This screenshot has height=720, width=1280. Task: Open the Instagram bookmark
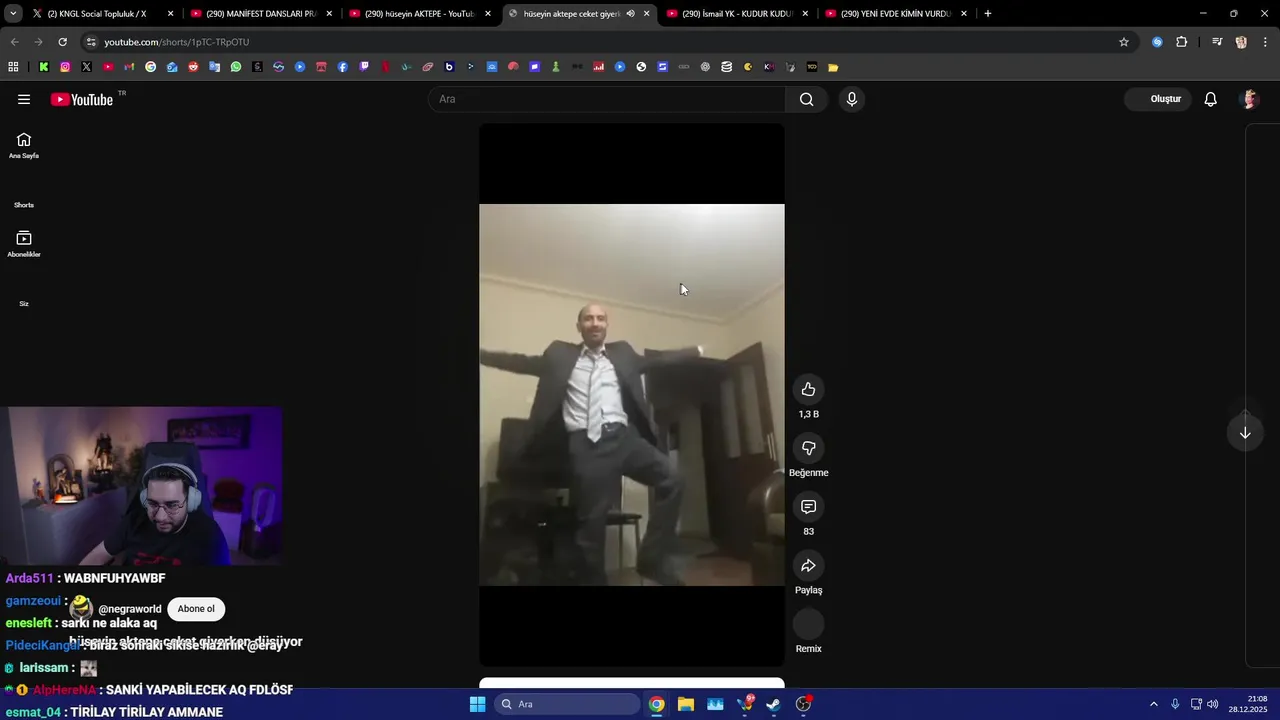click(x=65, y=67)
